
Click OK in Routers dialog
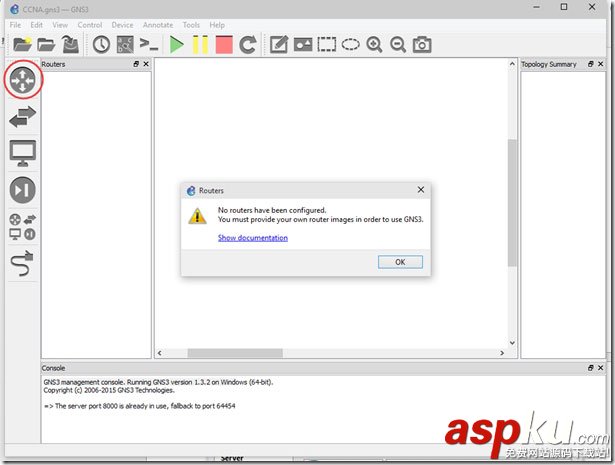400,262
